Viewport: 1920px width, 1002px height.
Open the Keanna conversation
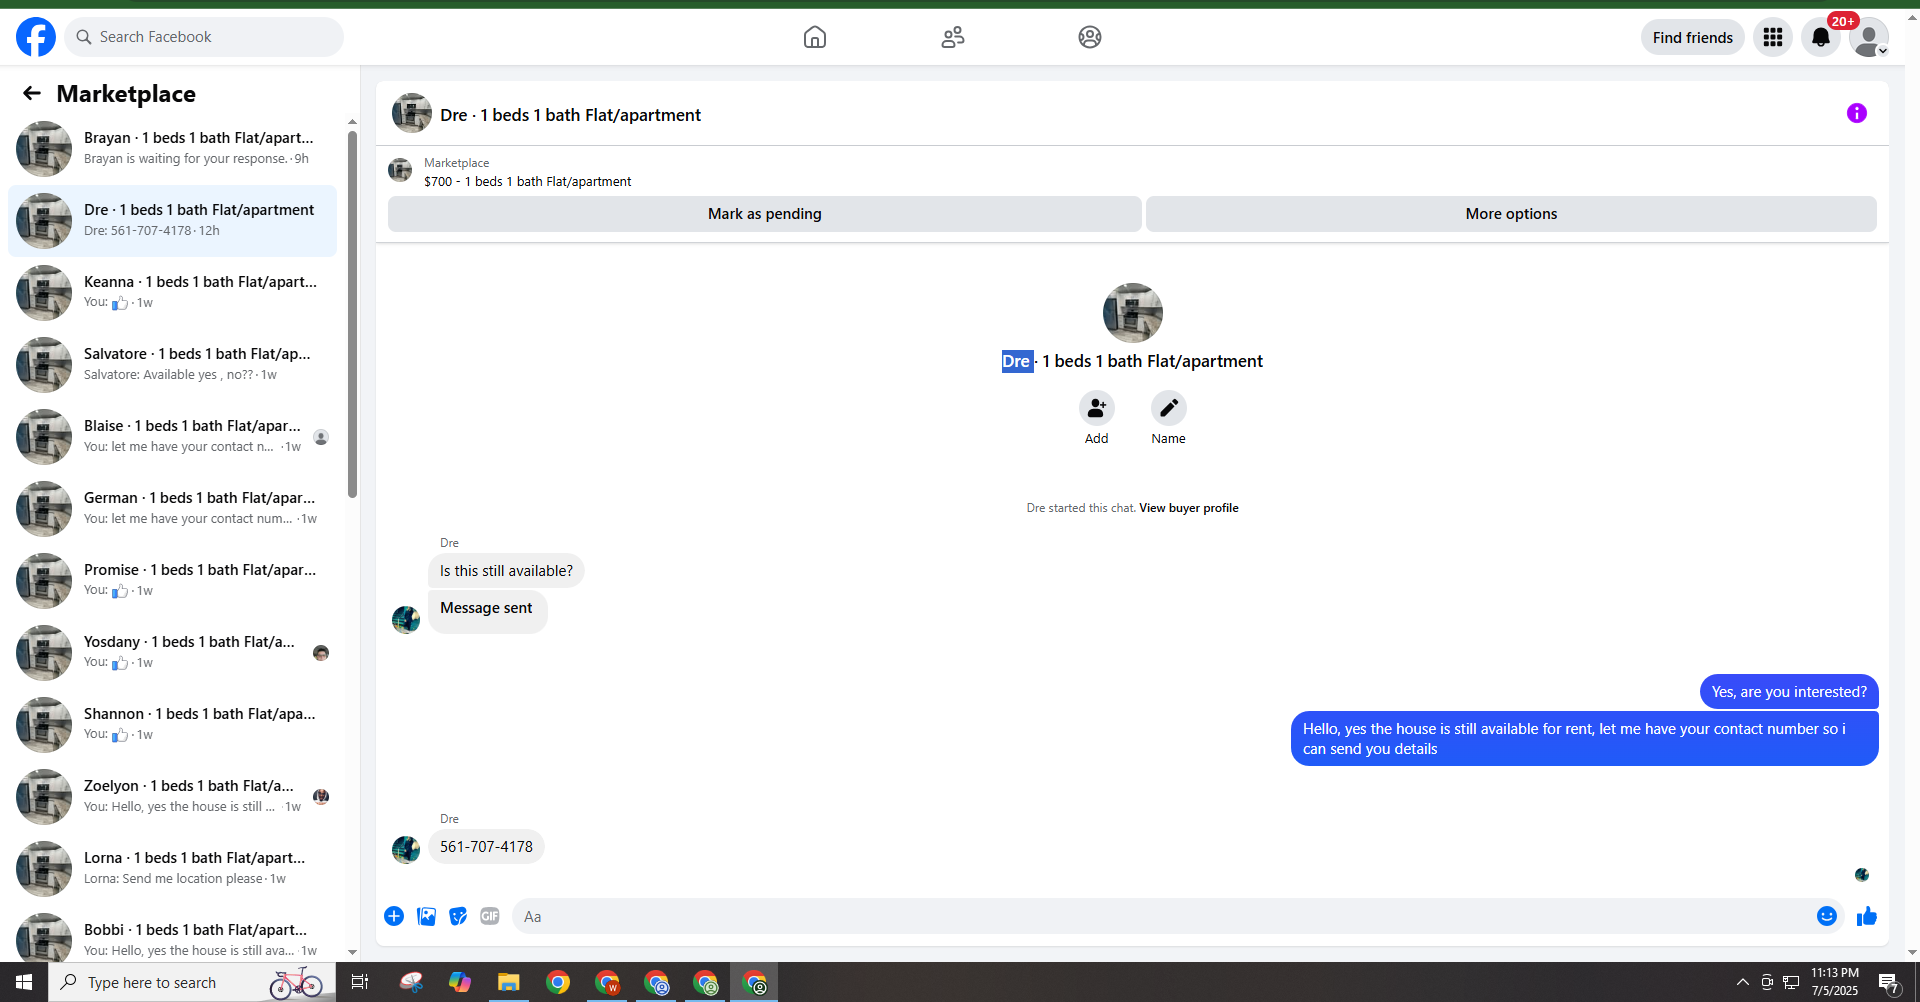pyautogui.click(x=172, y=293)
